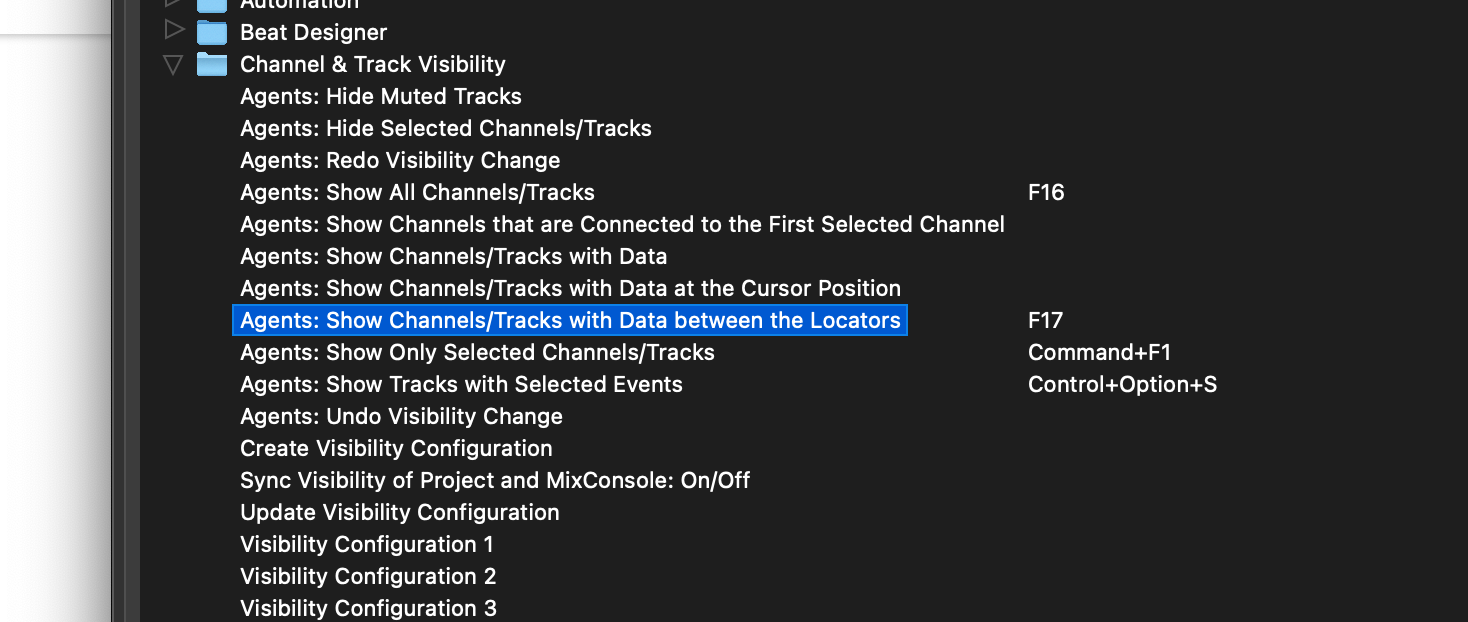This screenshot has width=1468, height=622.
Task: Select Create Visibility Configuration command
Action: tap(396, 448)
